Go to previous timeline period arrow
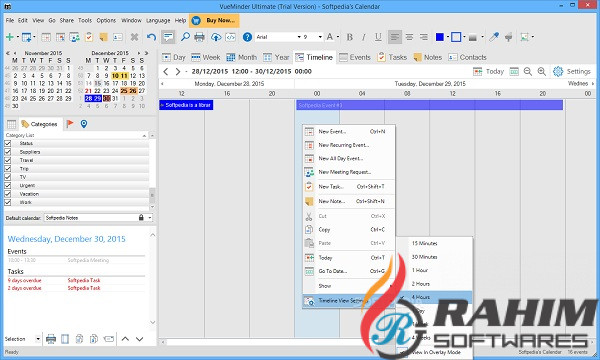The height and width of the screenshot is (360, 600). pos(166,71)
